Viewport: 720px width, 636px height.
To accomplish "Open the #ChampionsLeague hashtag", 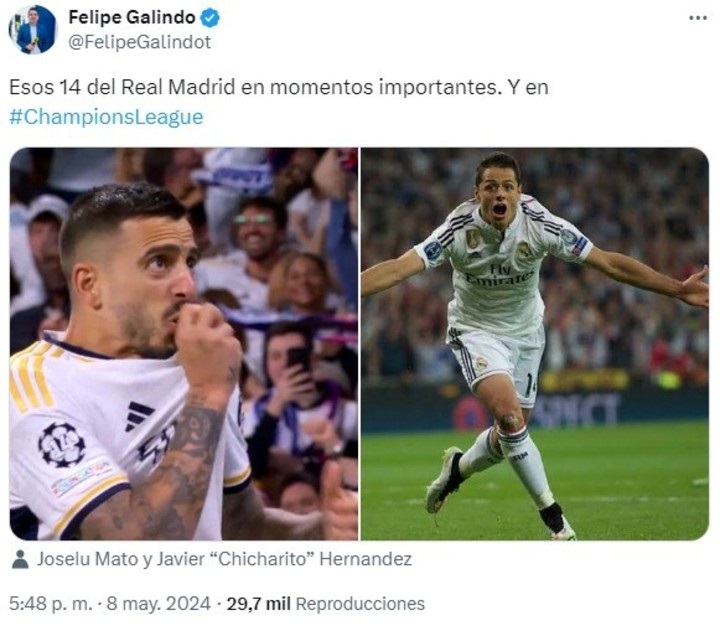I will pyautogui.click(x=106, y=117).
